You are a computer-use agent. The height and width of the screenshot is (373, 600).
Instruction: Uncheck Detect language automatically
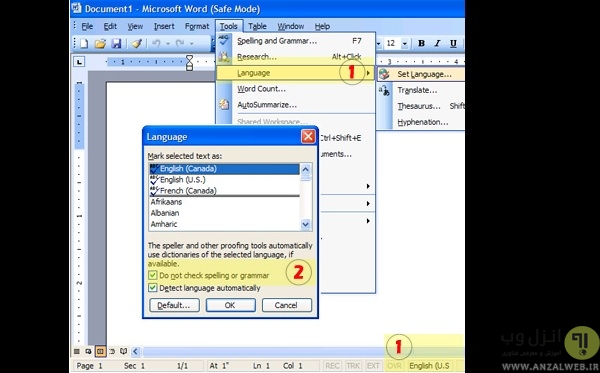click(152, 288)
